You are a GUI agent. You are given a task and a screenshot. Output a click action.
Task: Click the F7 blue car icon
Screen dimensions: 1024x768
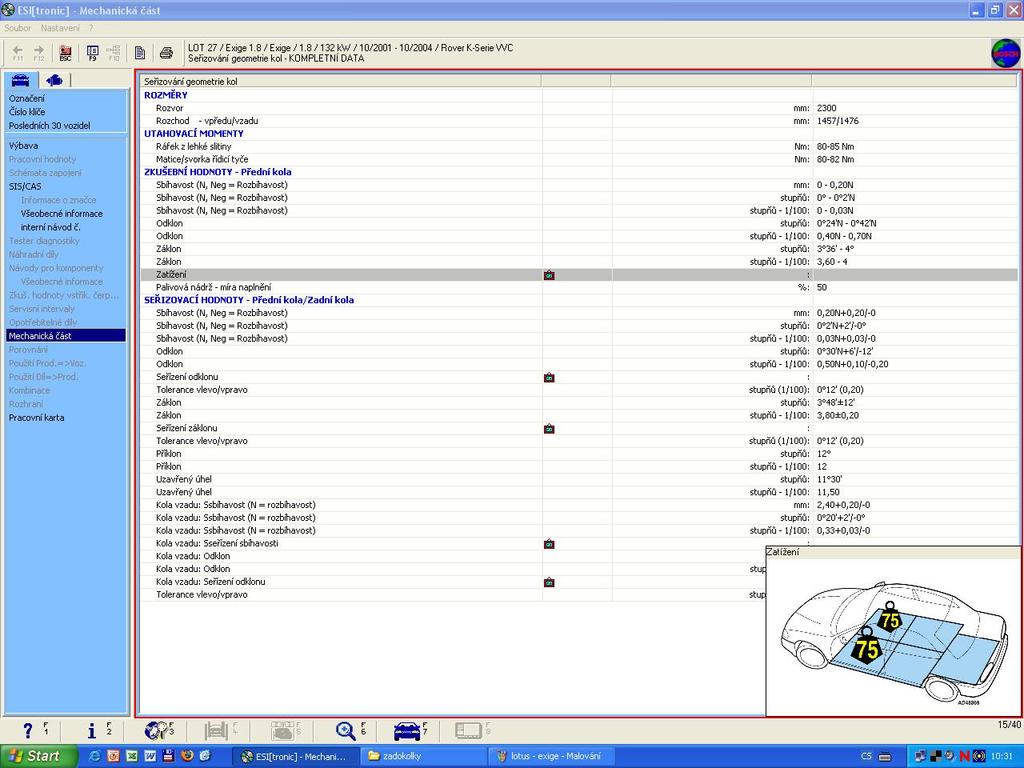[x=407, y=730]
